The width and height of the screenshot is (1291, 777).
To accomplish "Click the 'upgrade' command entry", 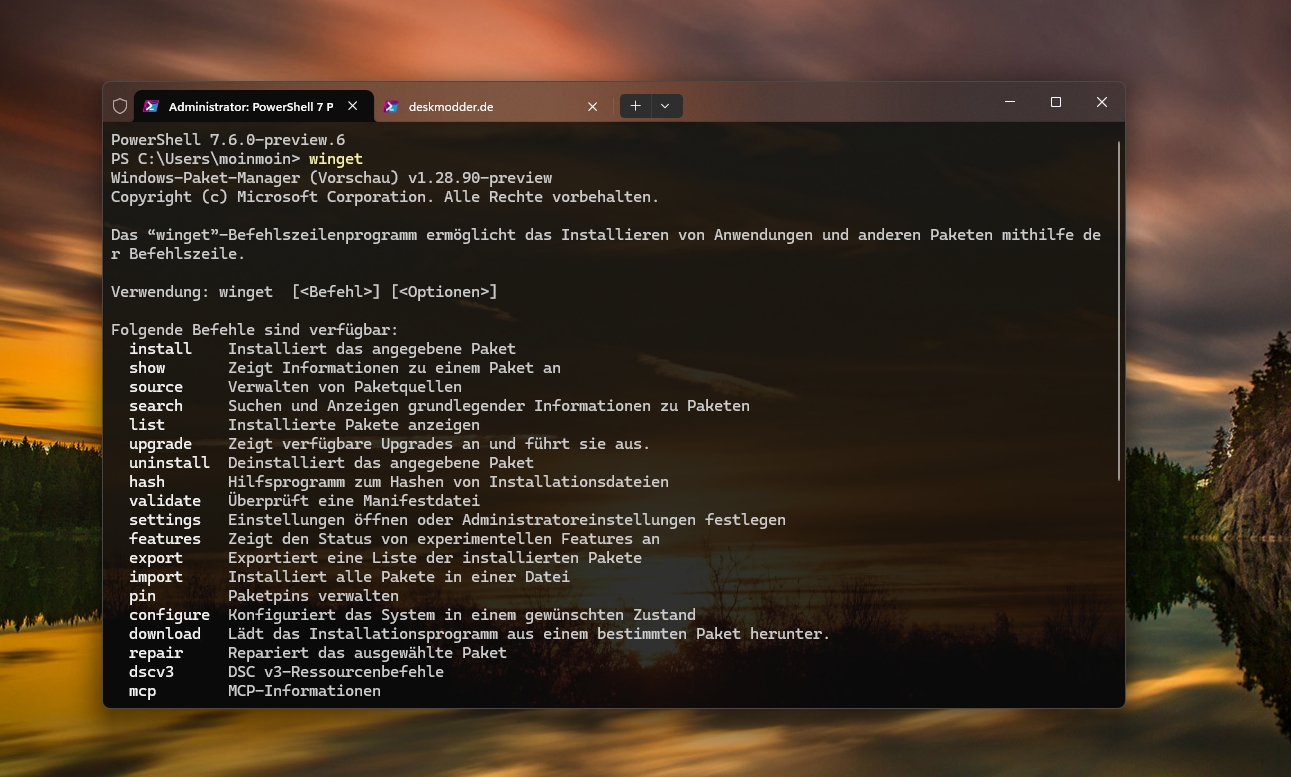I will [x=160, y=444].
